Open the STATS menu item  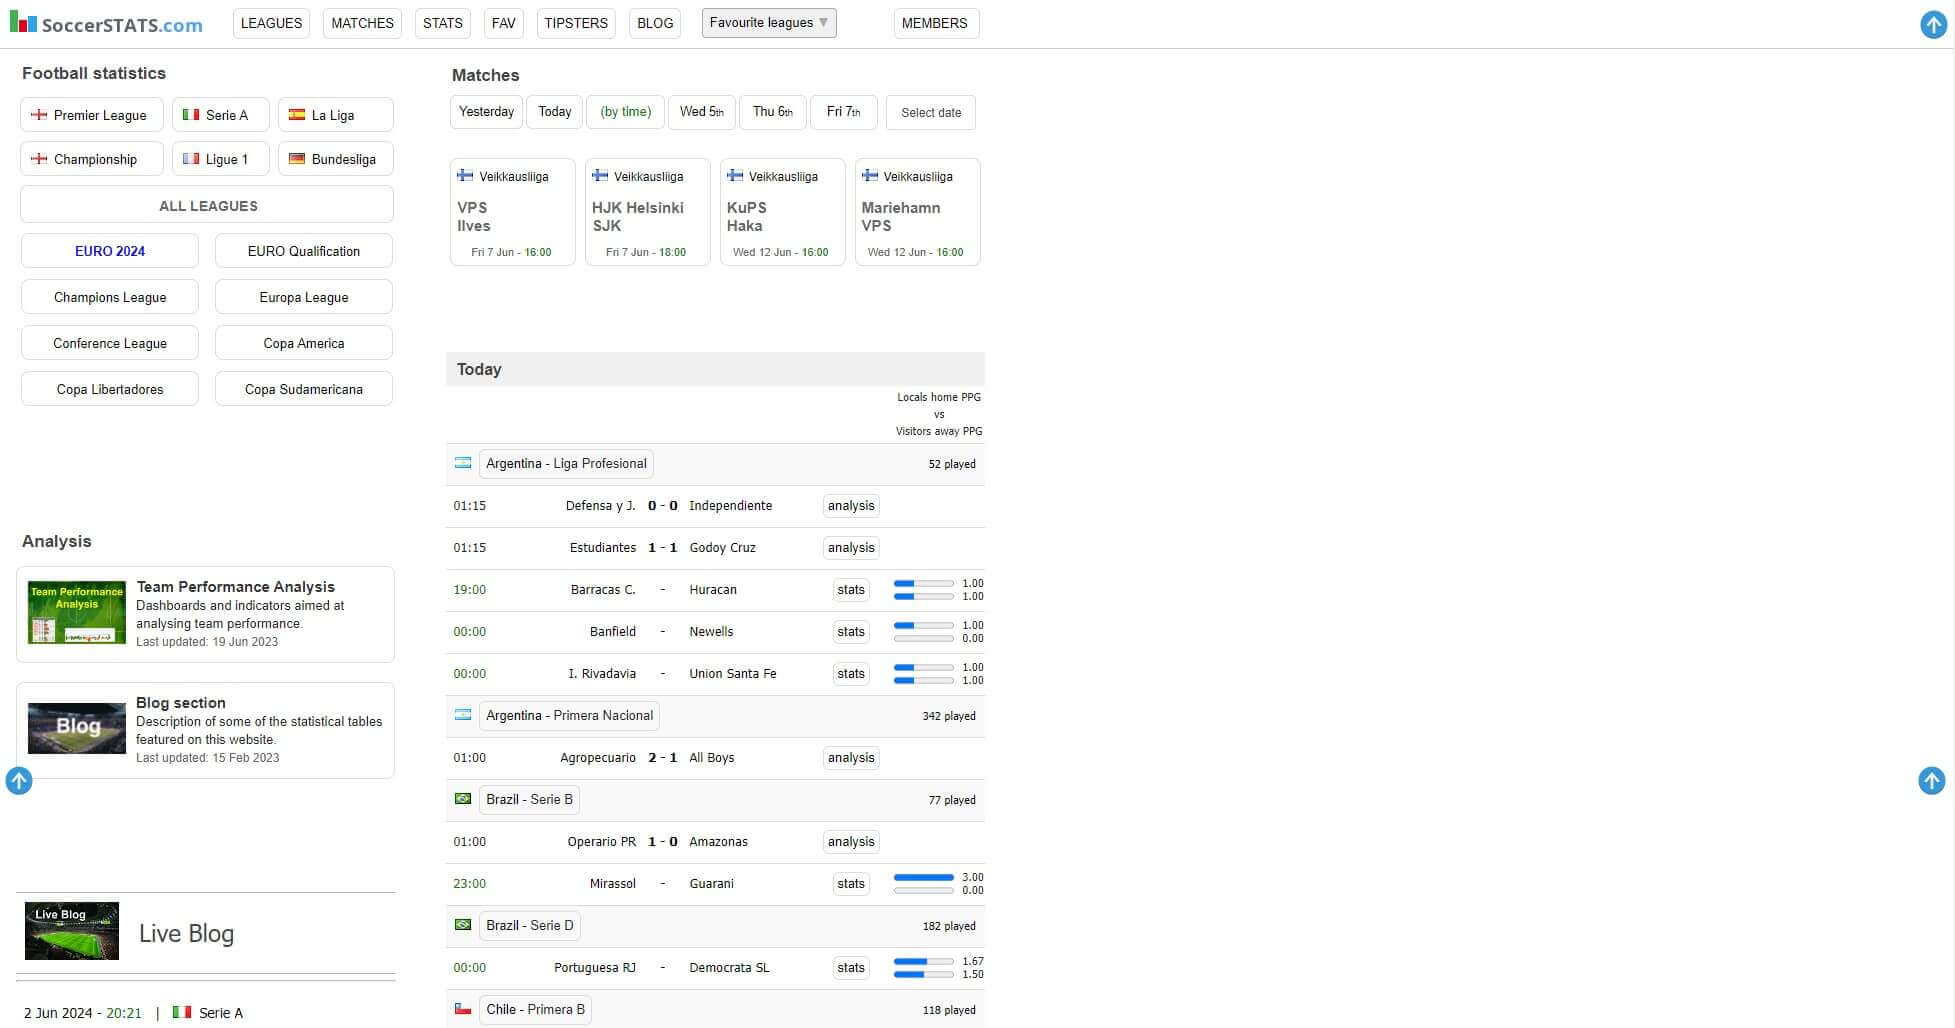click(442, 22)
